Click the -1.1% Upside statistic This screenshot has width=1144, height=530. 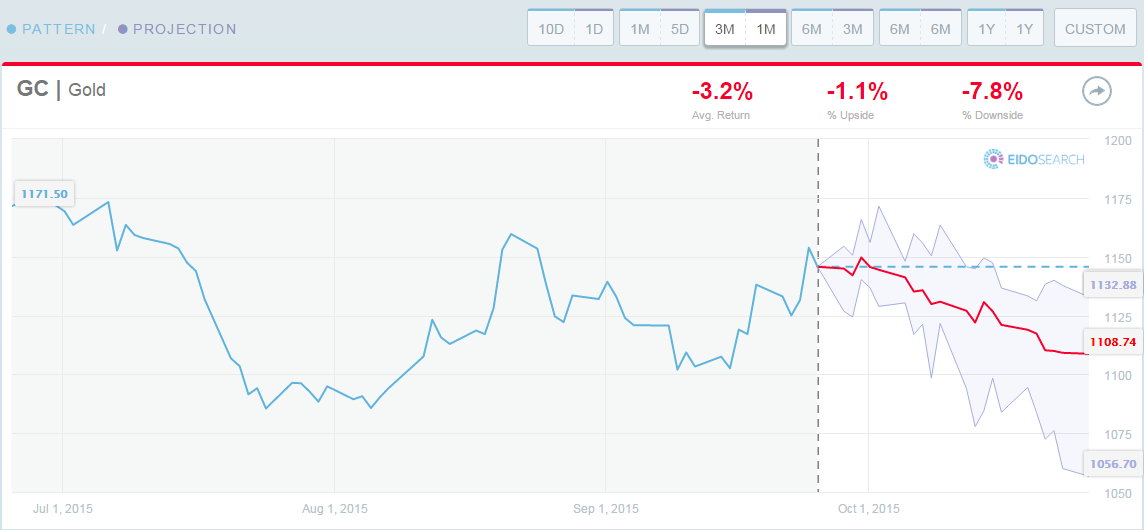(x=857, y=92)
